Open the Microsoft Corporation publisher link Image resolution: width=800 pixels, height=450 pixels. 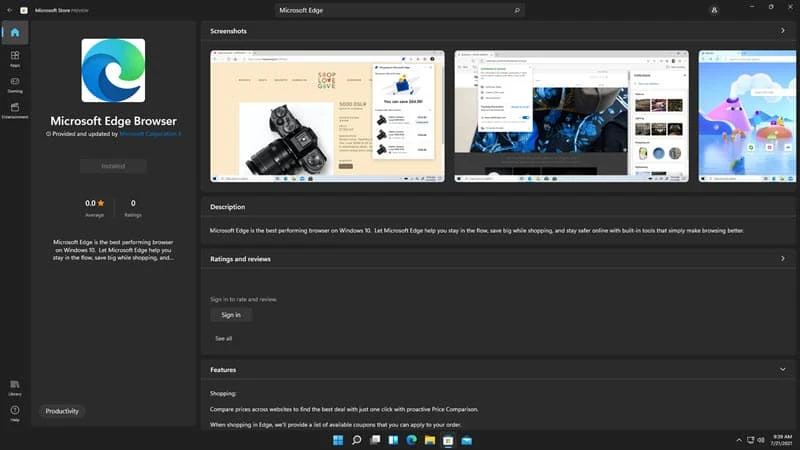coord(150,134)
